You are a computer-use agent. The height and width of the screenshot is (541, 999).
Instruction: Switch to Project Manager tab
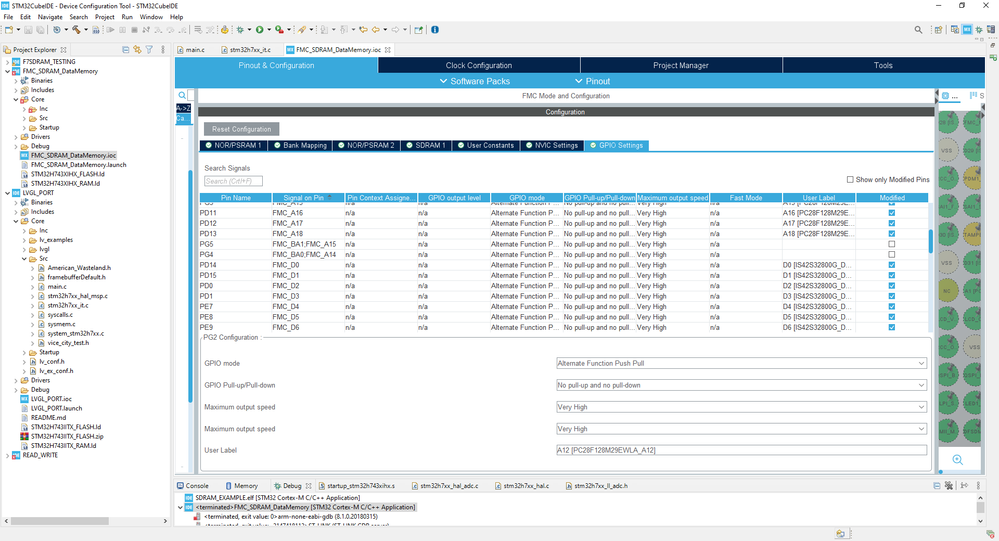[x=680, y=65]
